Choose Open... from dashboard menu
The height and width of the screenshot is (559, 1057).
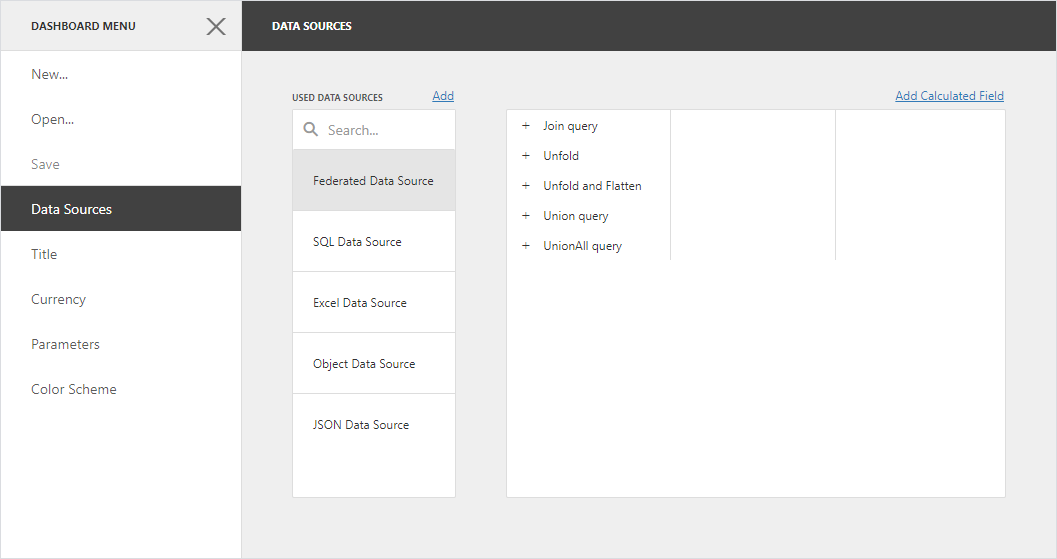click(121, 119)
